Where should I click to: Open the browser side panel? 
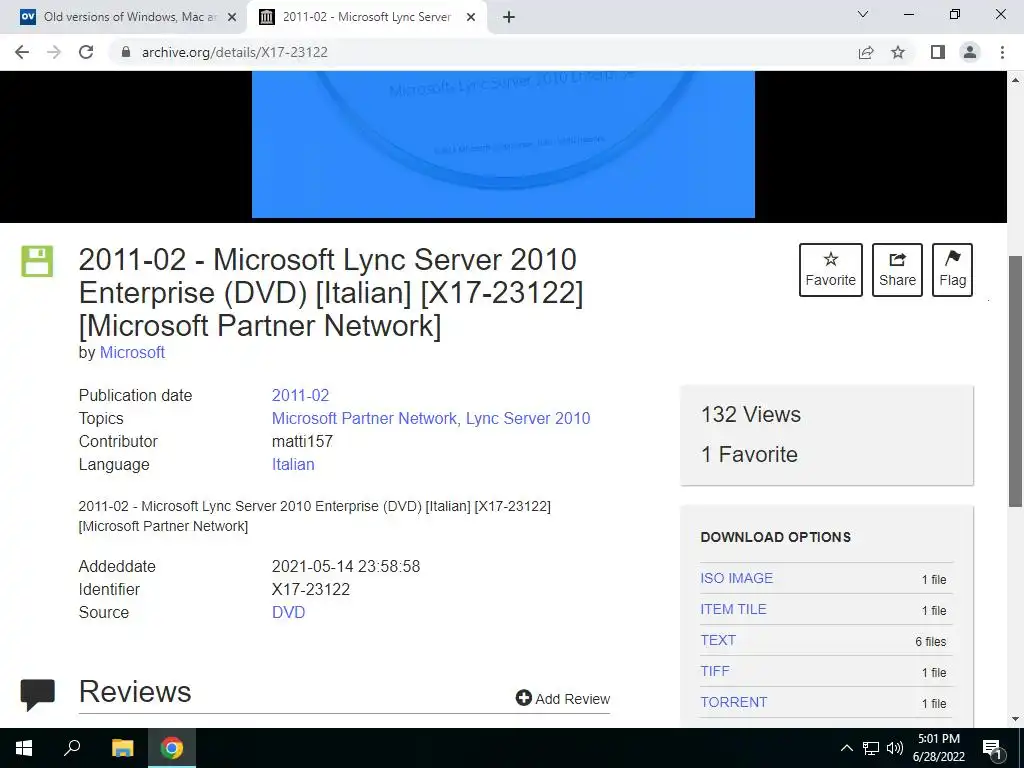[938, 52]
